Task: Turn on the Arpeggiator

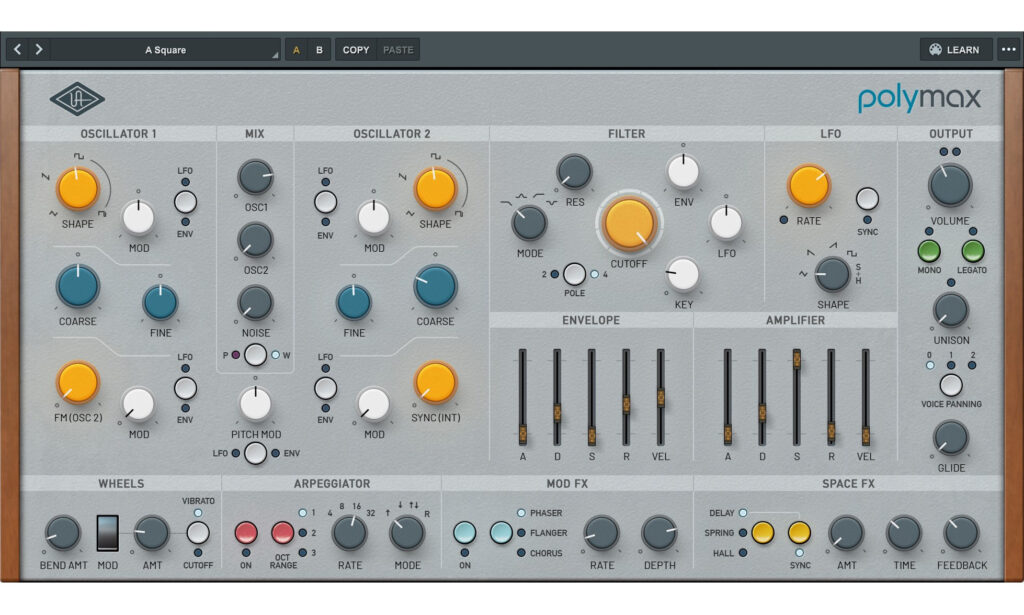Action: 247,533
